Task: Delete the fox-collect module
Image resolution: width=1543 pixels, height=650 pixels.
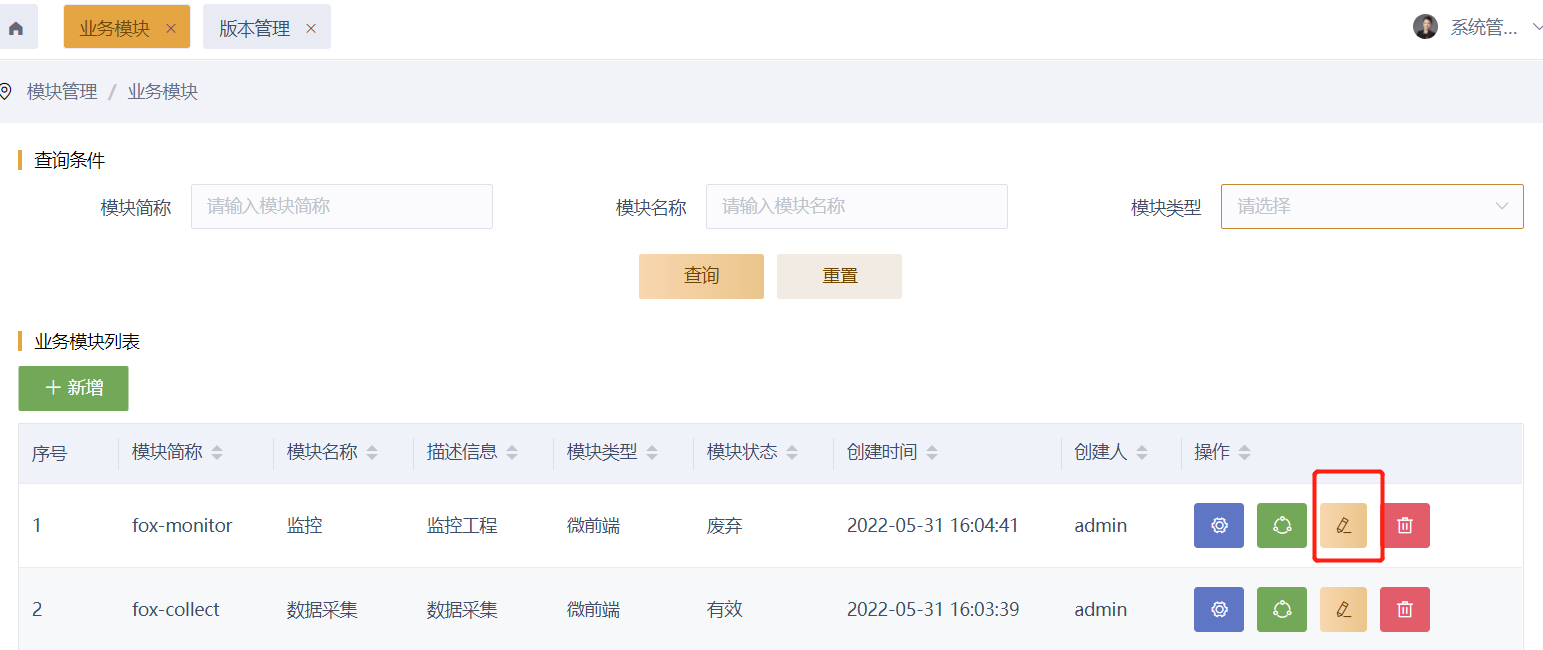Action: [x=1404, y=610]
